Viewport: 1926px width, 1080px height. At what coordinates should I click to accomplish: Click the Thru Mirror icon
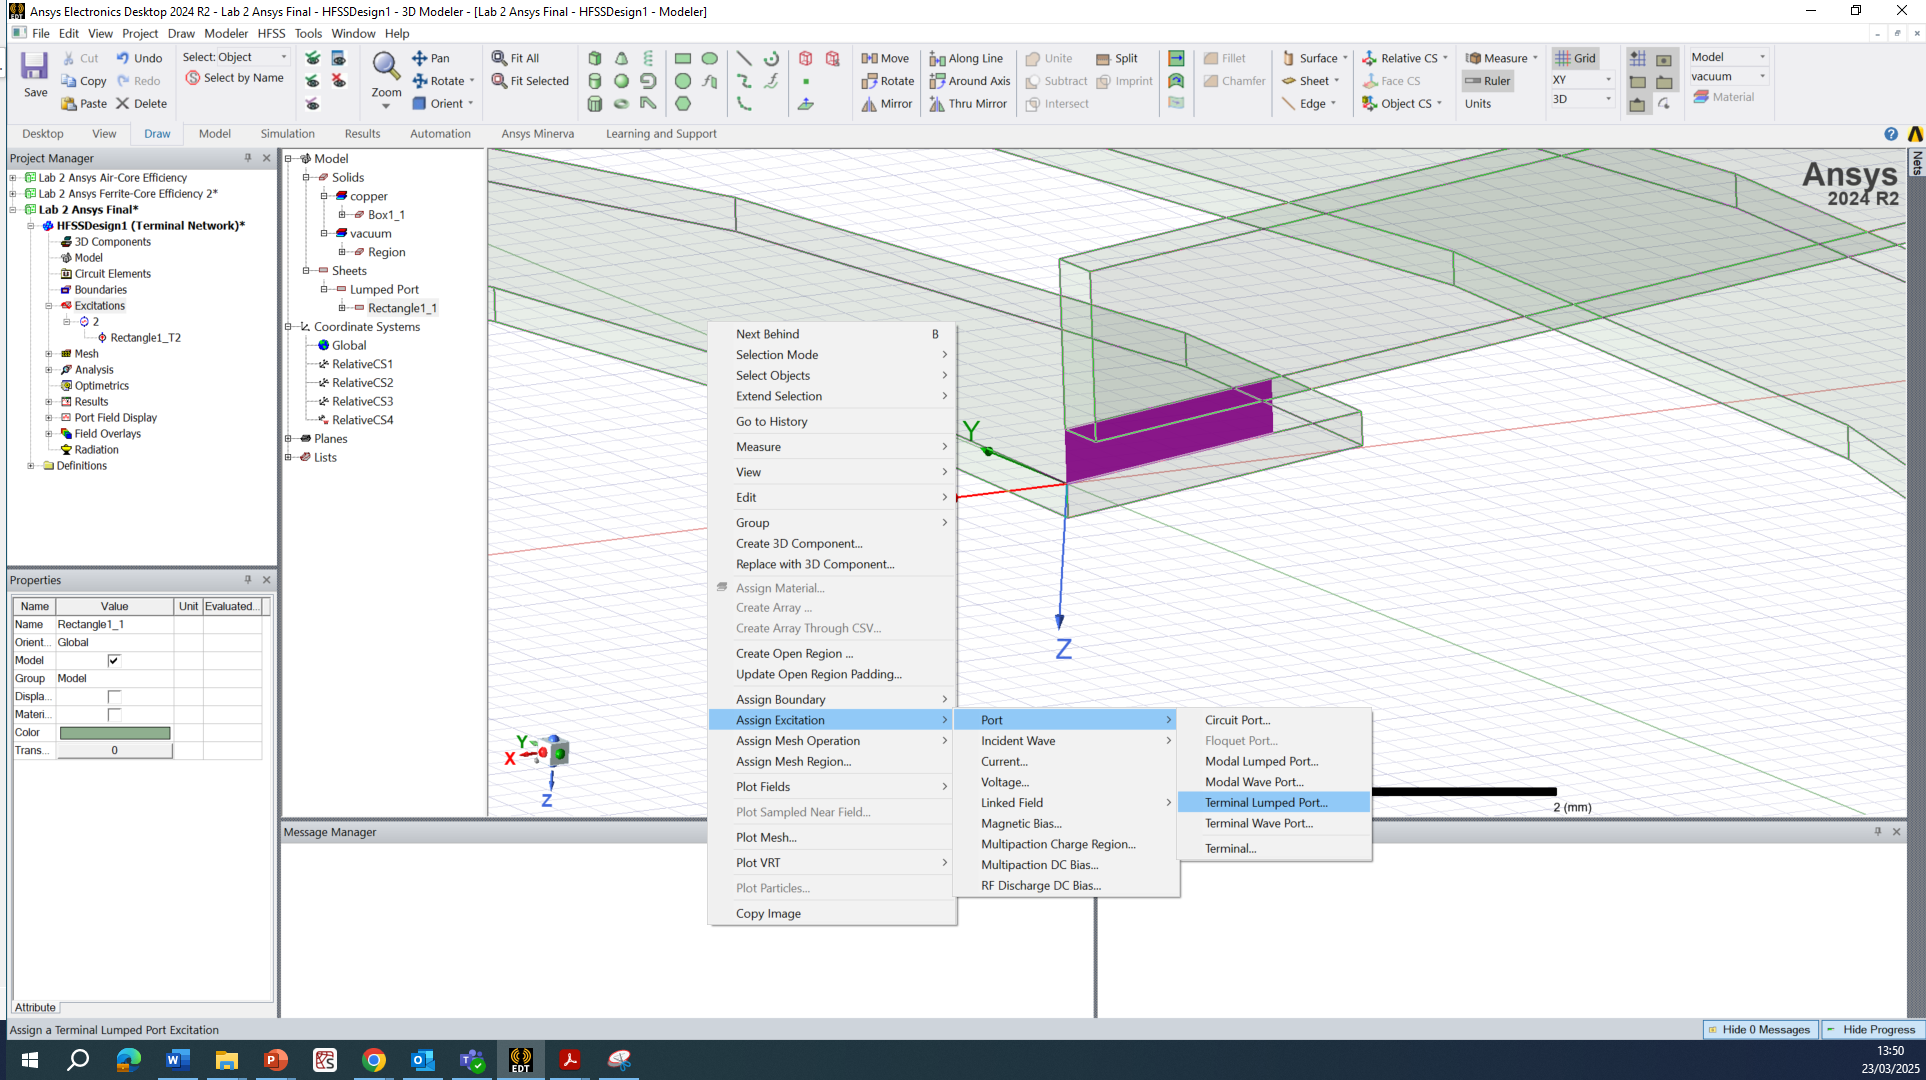(937, 104)
